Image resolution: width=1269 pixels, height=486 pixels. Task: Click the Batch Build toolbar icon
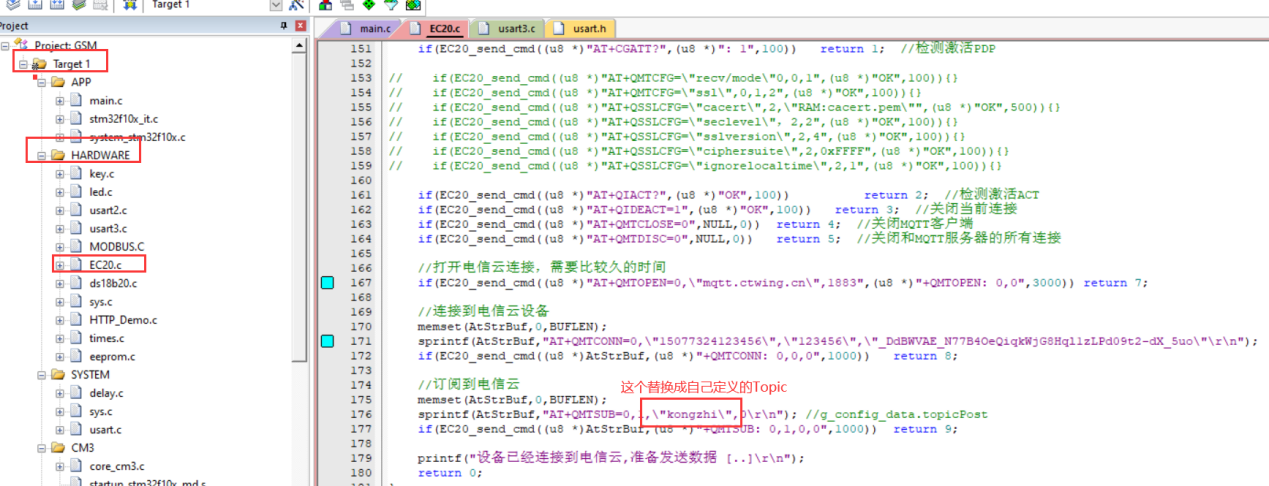click(78, 5)
